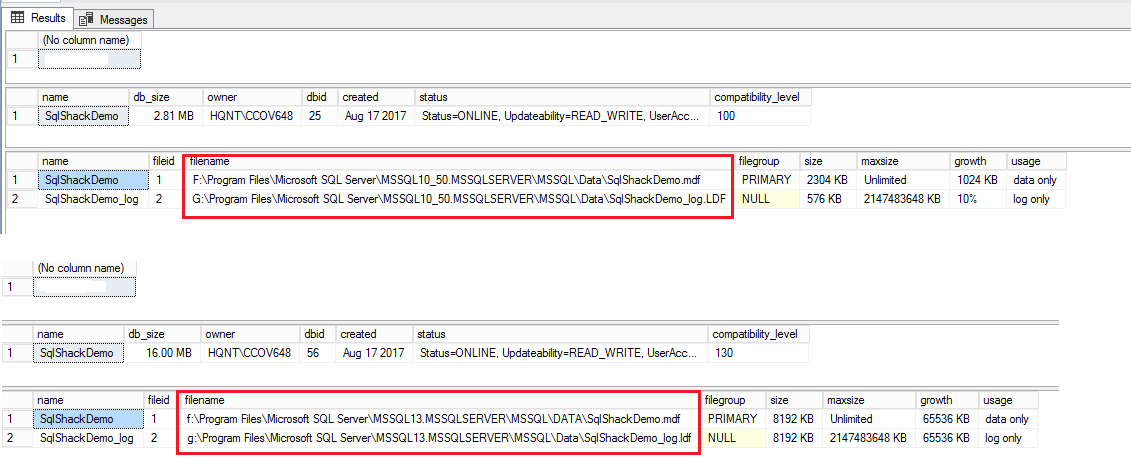Click compatibility_level header above value 130
This screenshot has height=468, width=1131.
pyautogui.click(x=759, y=335)
